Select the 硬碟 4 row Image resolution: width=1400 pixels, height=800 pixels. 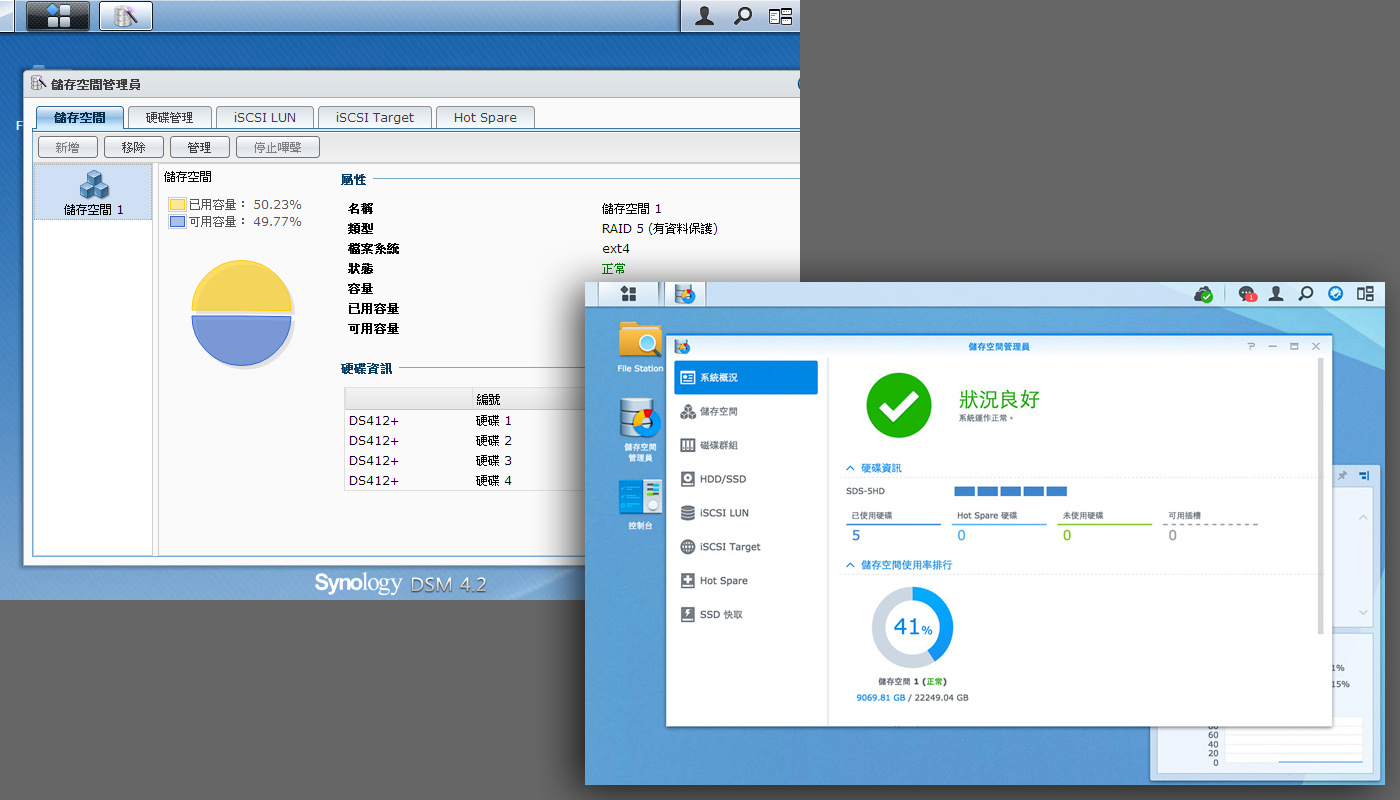[x=465, y=481]
